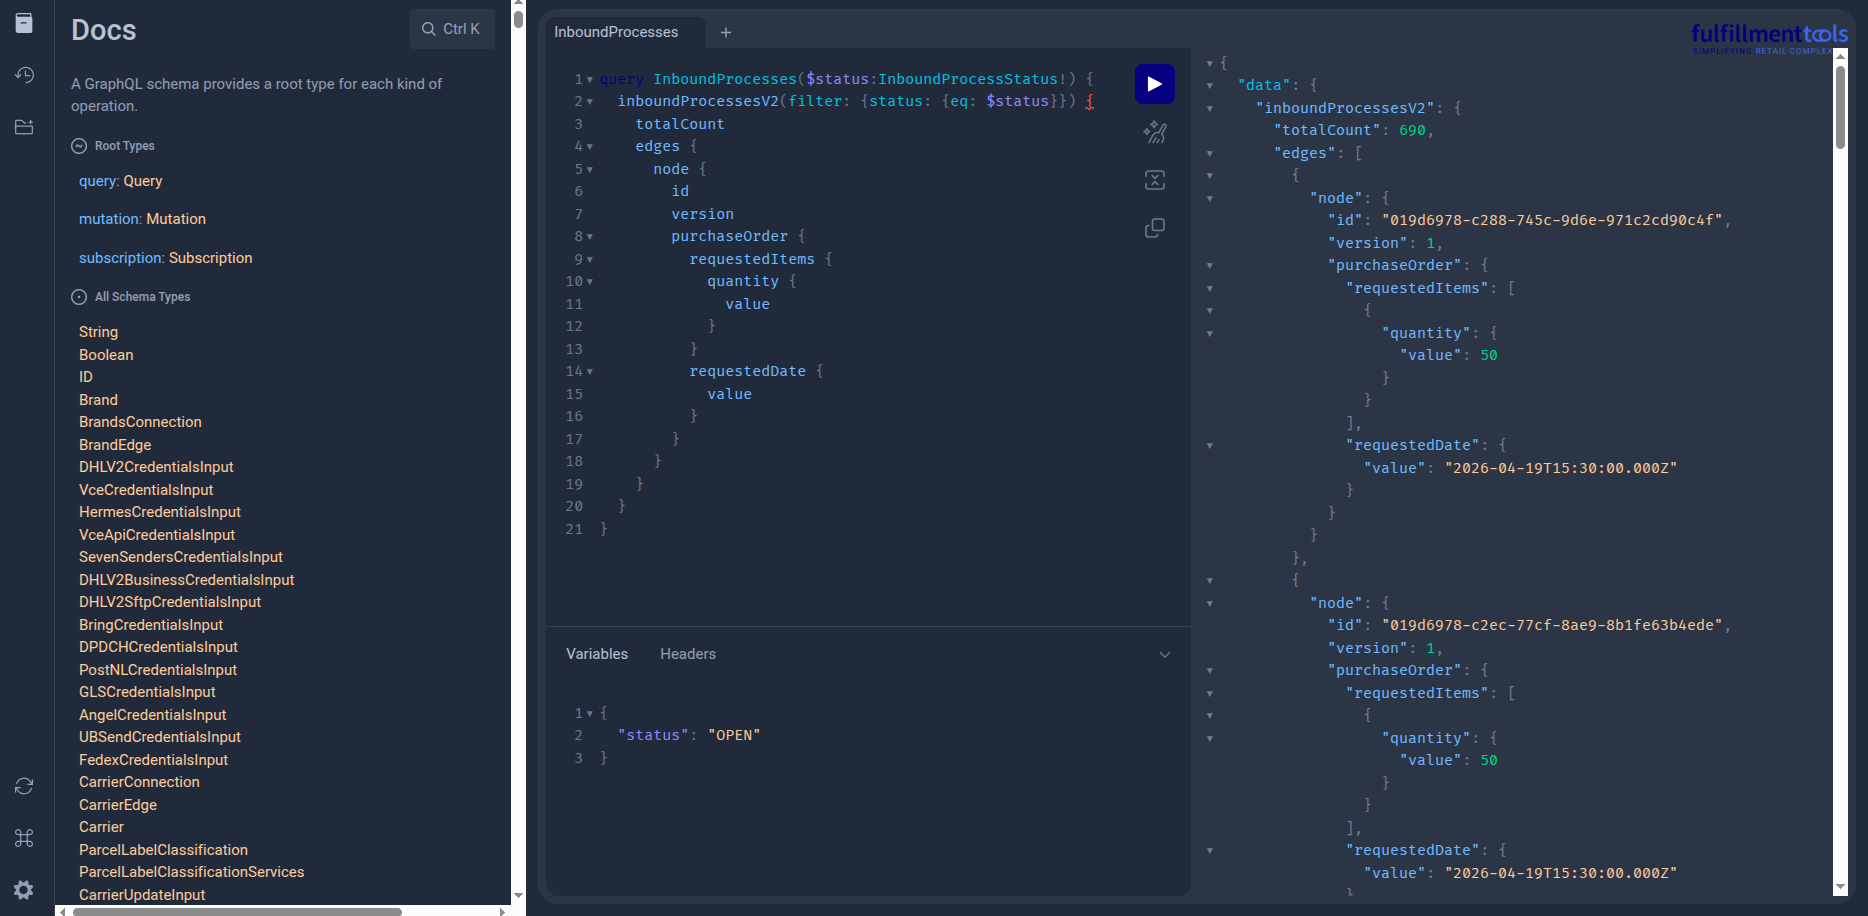Re-fetch the GraphQL schema
This screenshot has height=916, width=1868.
(x=24, y=787)
